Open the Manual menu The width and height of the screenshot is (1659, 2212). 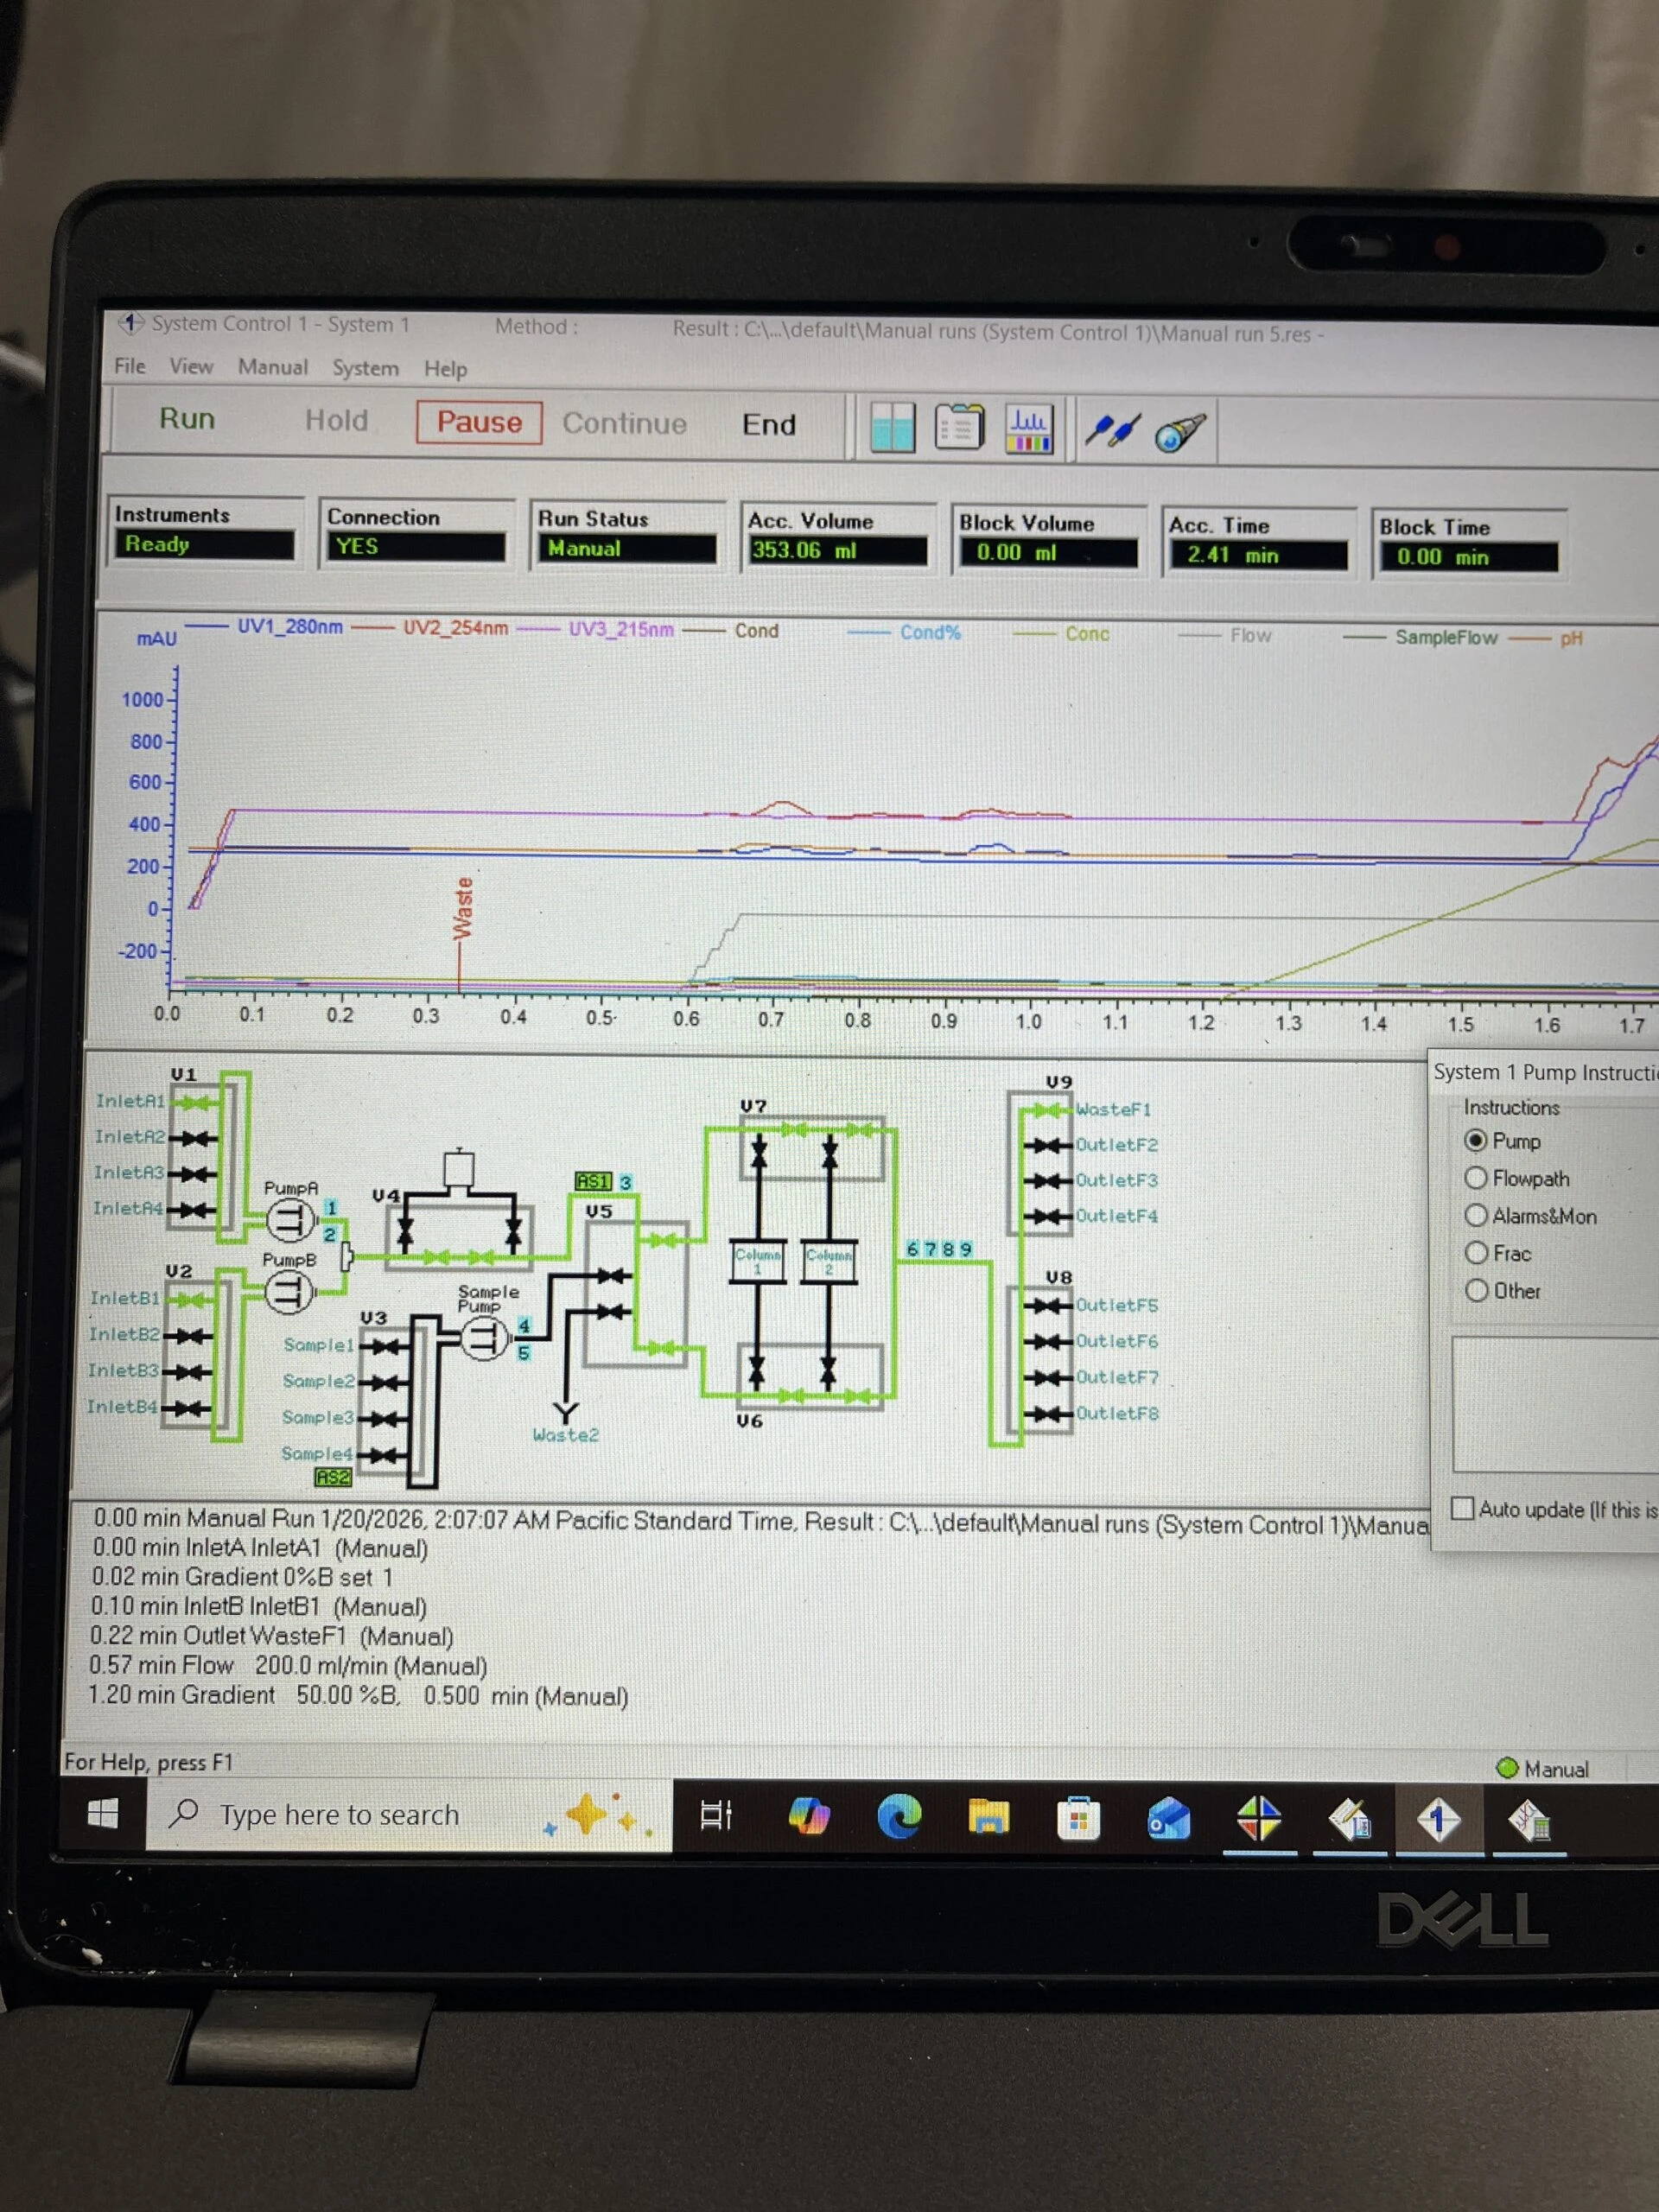(272, 367)
